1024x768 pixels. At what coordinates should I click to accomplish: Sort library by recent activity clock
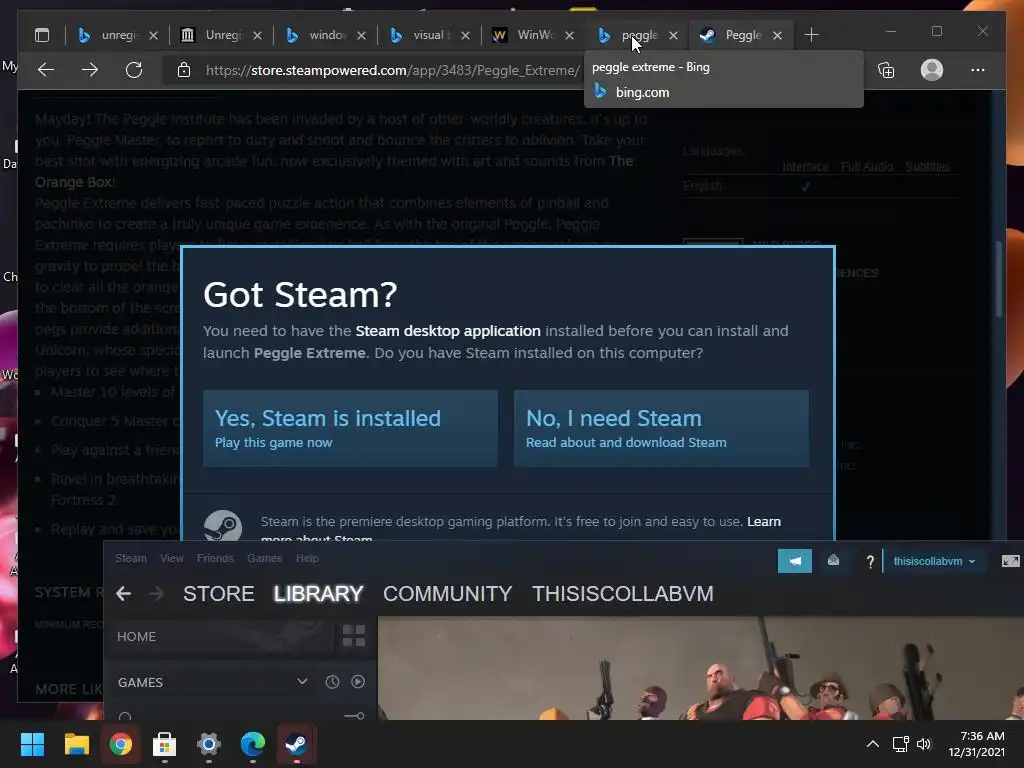tap(332, 682)
